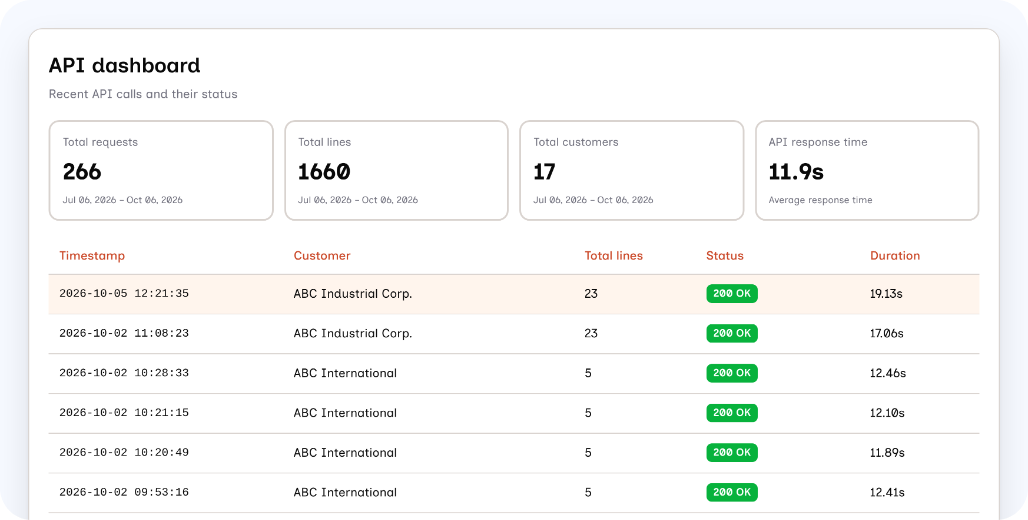Select timestamp 2026-10-02 10:28:33

pyautogui.click(x=124, y=373)
